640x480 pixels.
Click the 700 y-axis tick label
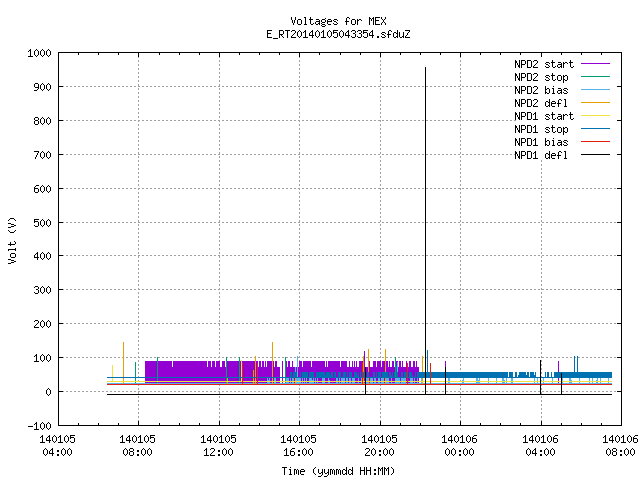click(42, 155)
